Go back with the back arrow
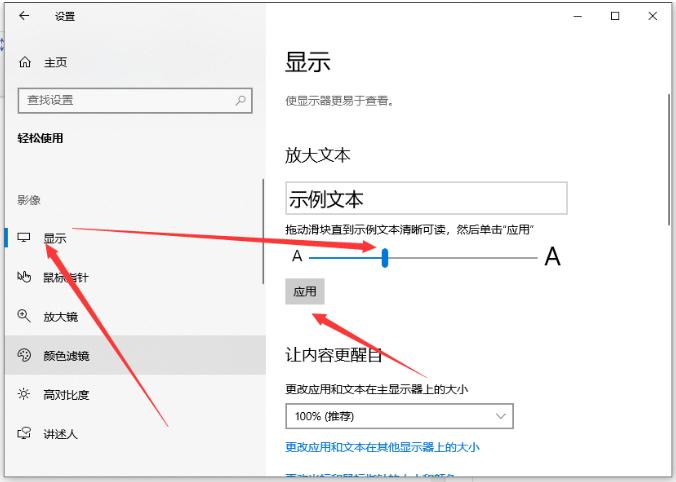 click(x=24, y=16)
